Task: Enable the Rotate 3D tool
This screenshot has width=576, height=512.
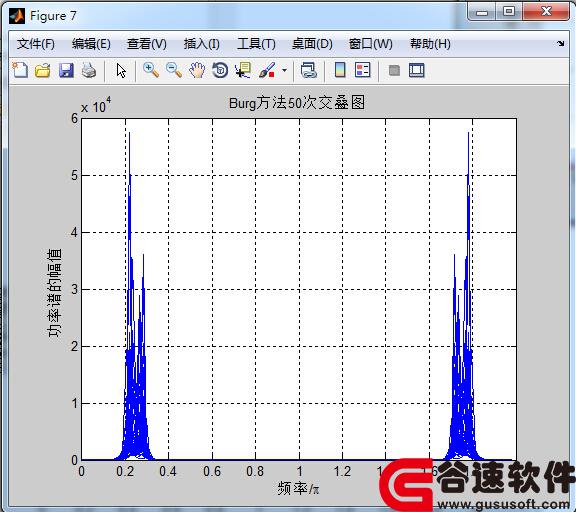Action: tap(220, 70)
